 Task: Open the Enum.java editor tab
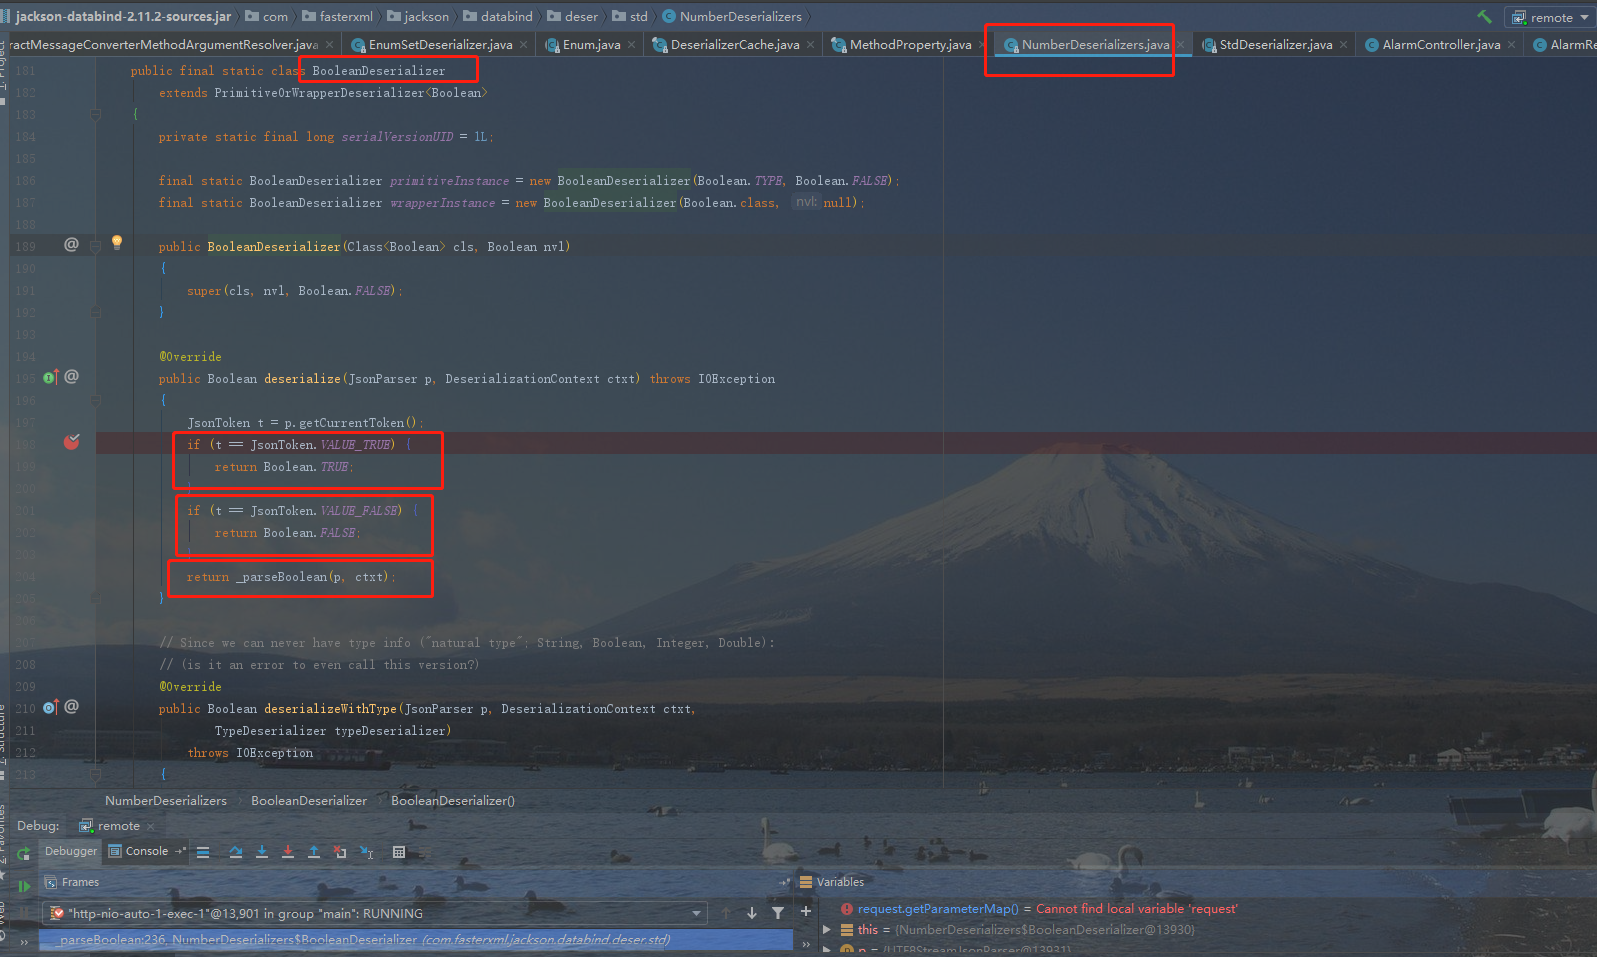click(x=591, y=44)
